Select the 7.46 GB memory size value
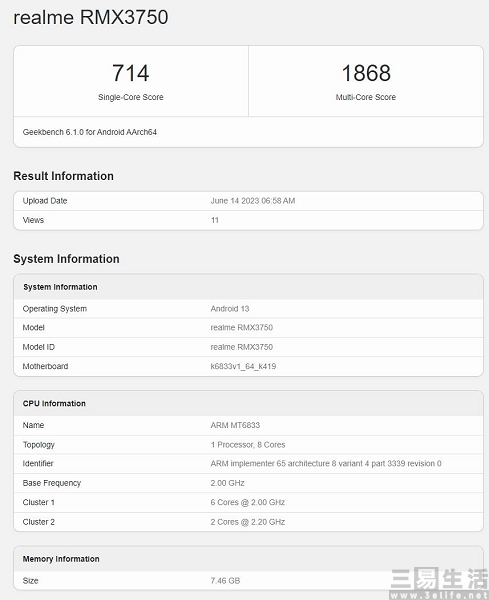 click(x=225, y=581)
